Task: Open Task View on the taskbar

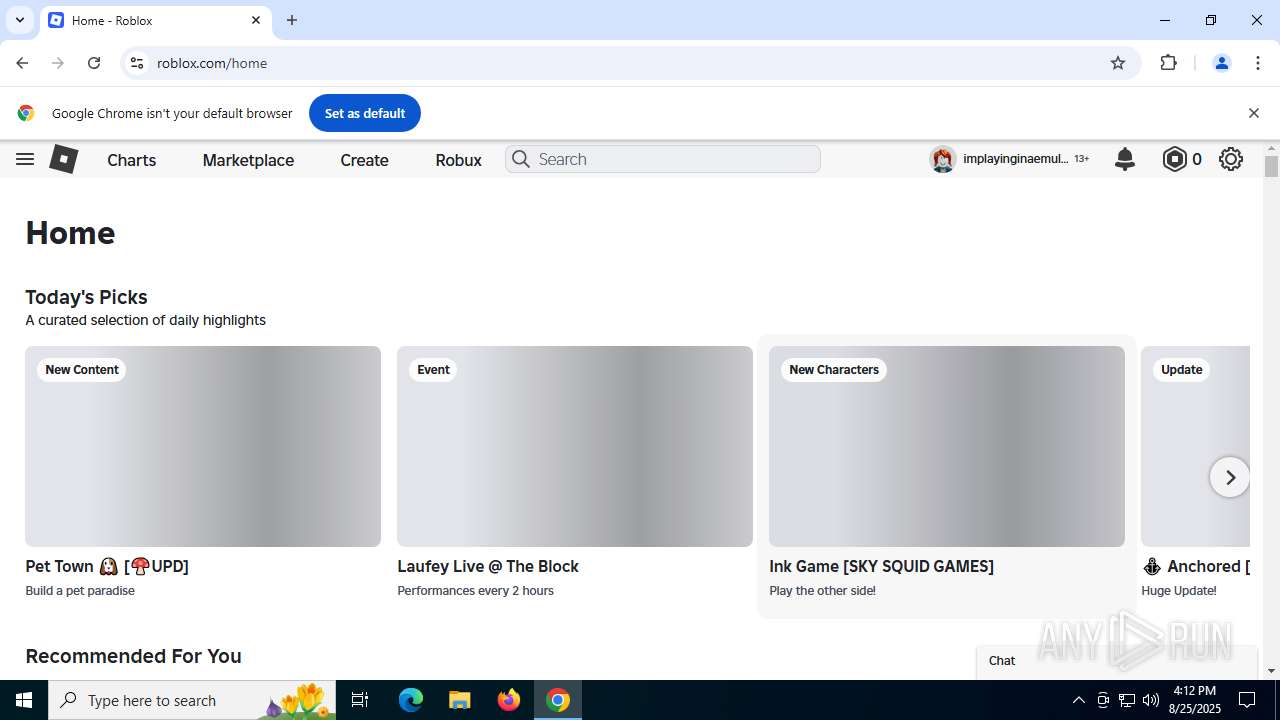Action: (x=360, y=700)
